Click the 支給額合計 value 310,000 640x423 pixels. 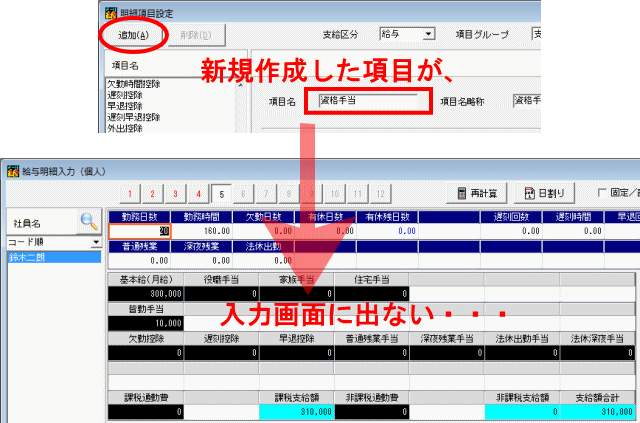598,412
